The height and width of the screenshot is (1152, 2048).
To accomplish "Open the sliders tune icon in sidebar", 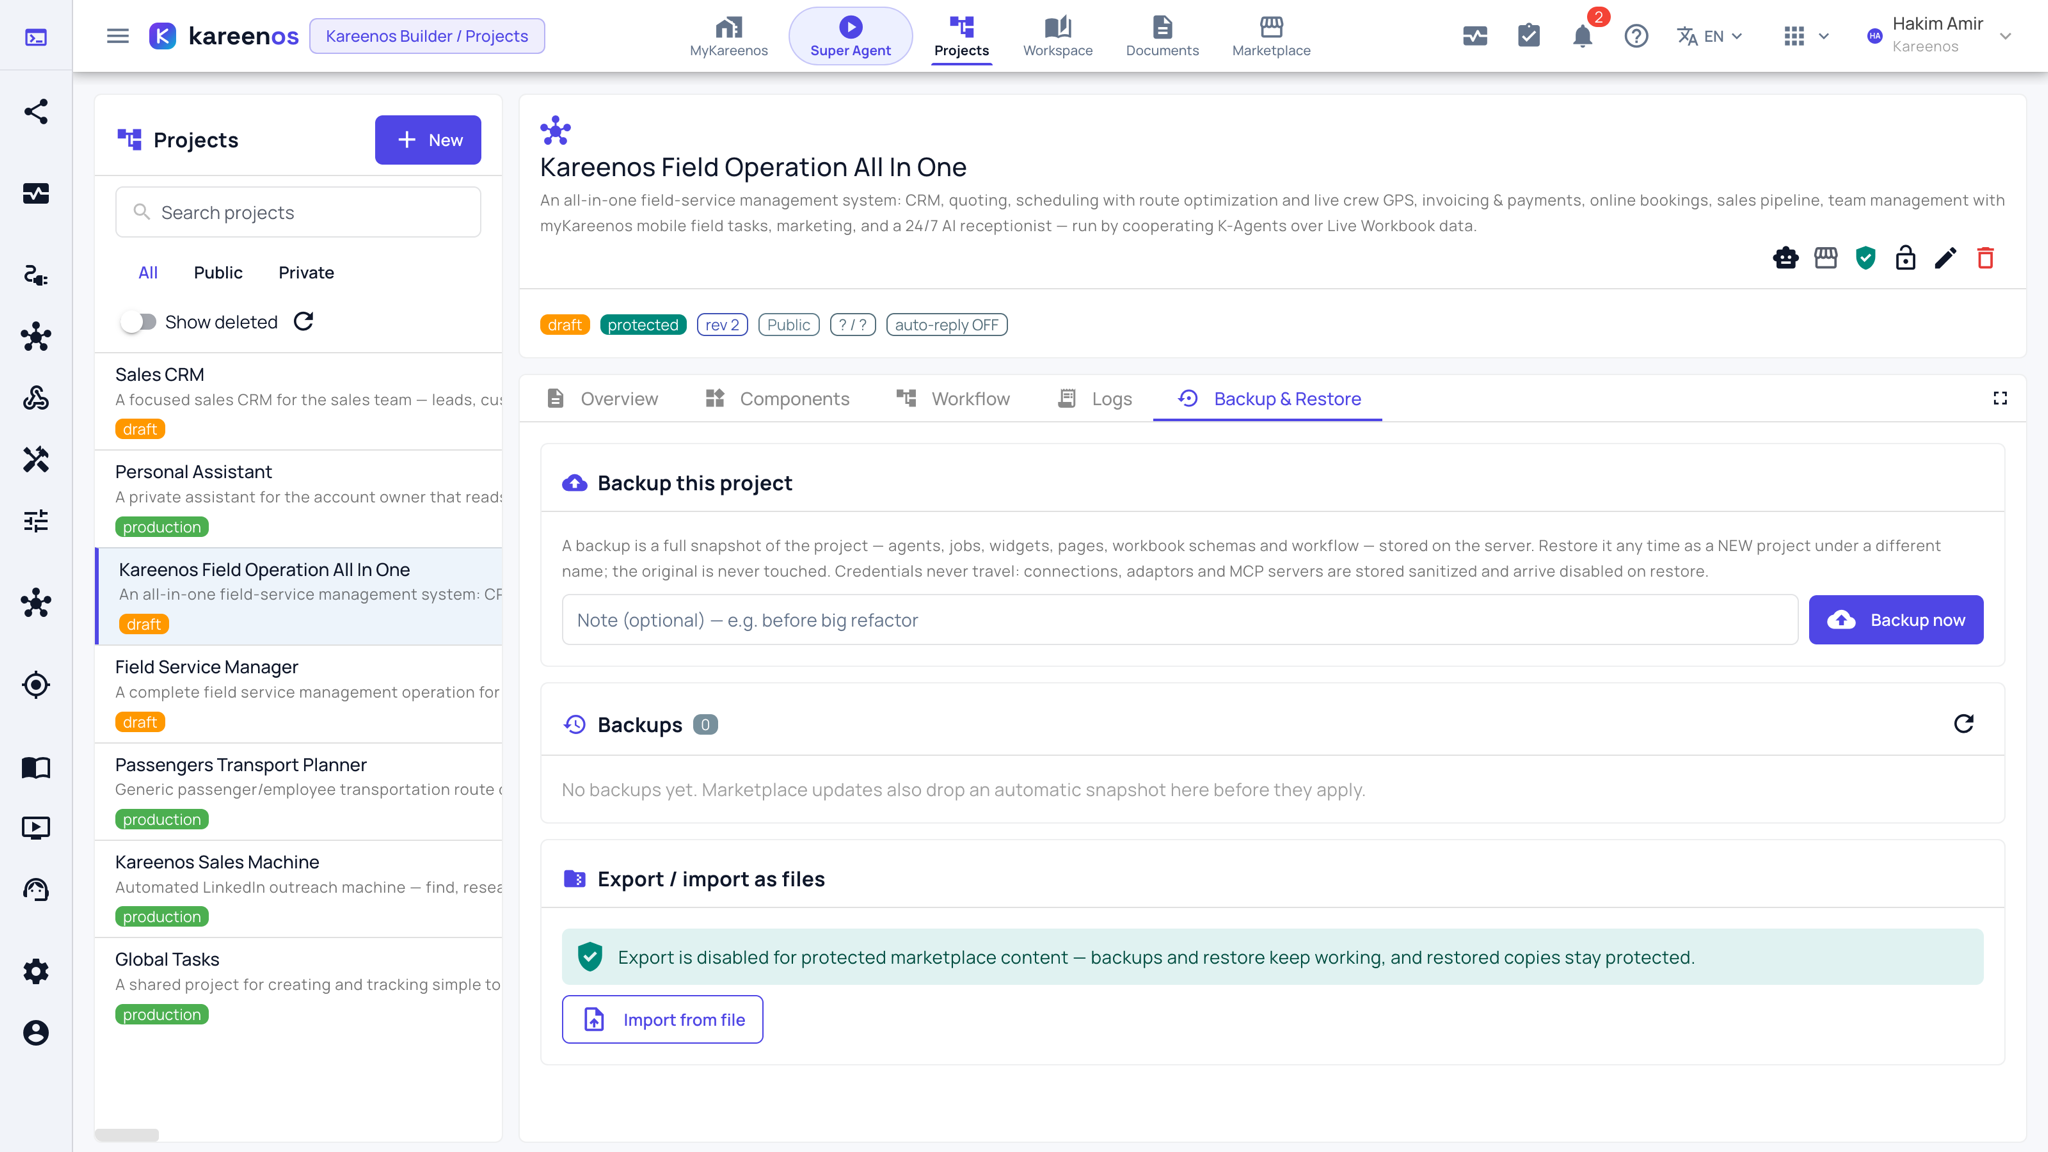I will 36,521.
